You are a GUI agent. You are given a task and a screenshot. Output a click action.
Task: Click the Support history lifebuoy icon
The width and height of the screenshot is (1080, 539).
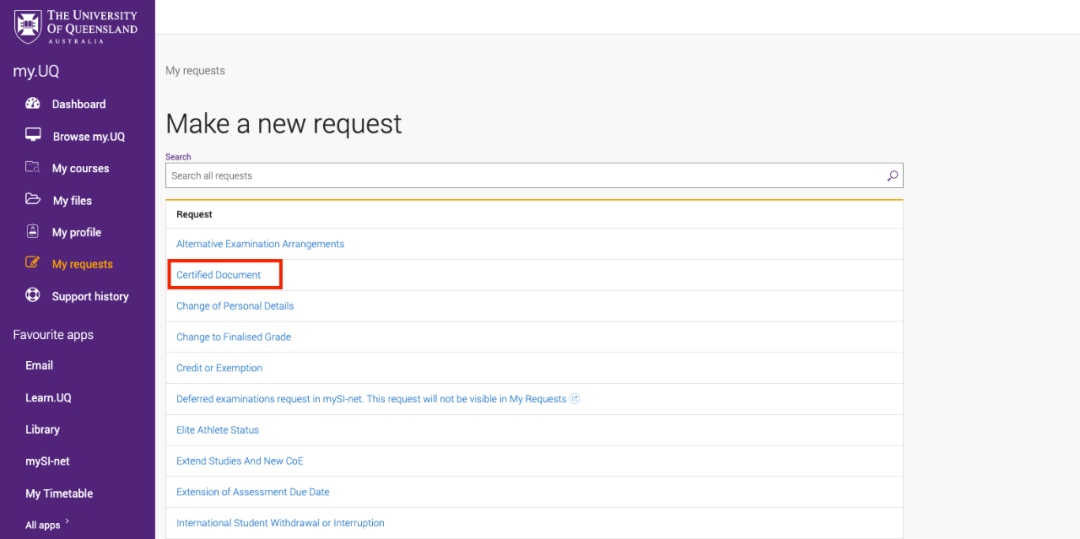click(x=32, y=296)
